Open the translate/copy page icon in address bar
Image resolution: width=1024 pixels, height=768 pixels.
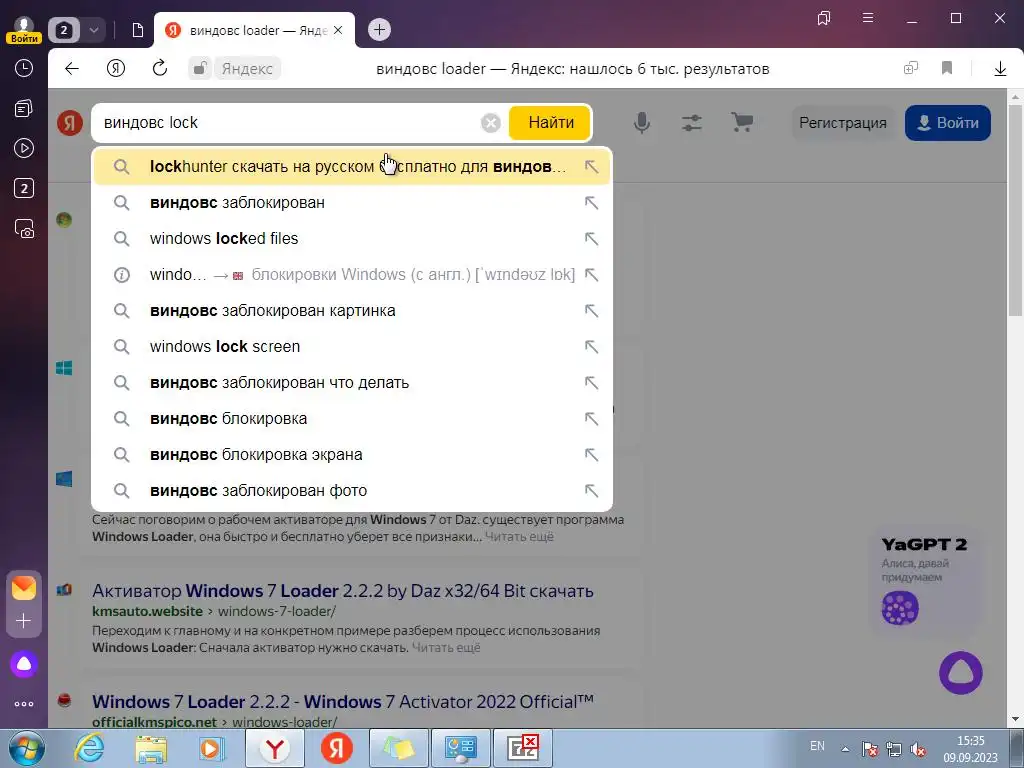click(x=910, y=68)
